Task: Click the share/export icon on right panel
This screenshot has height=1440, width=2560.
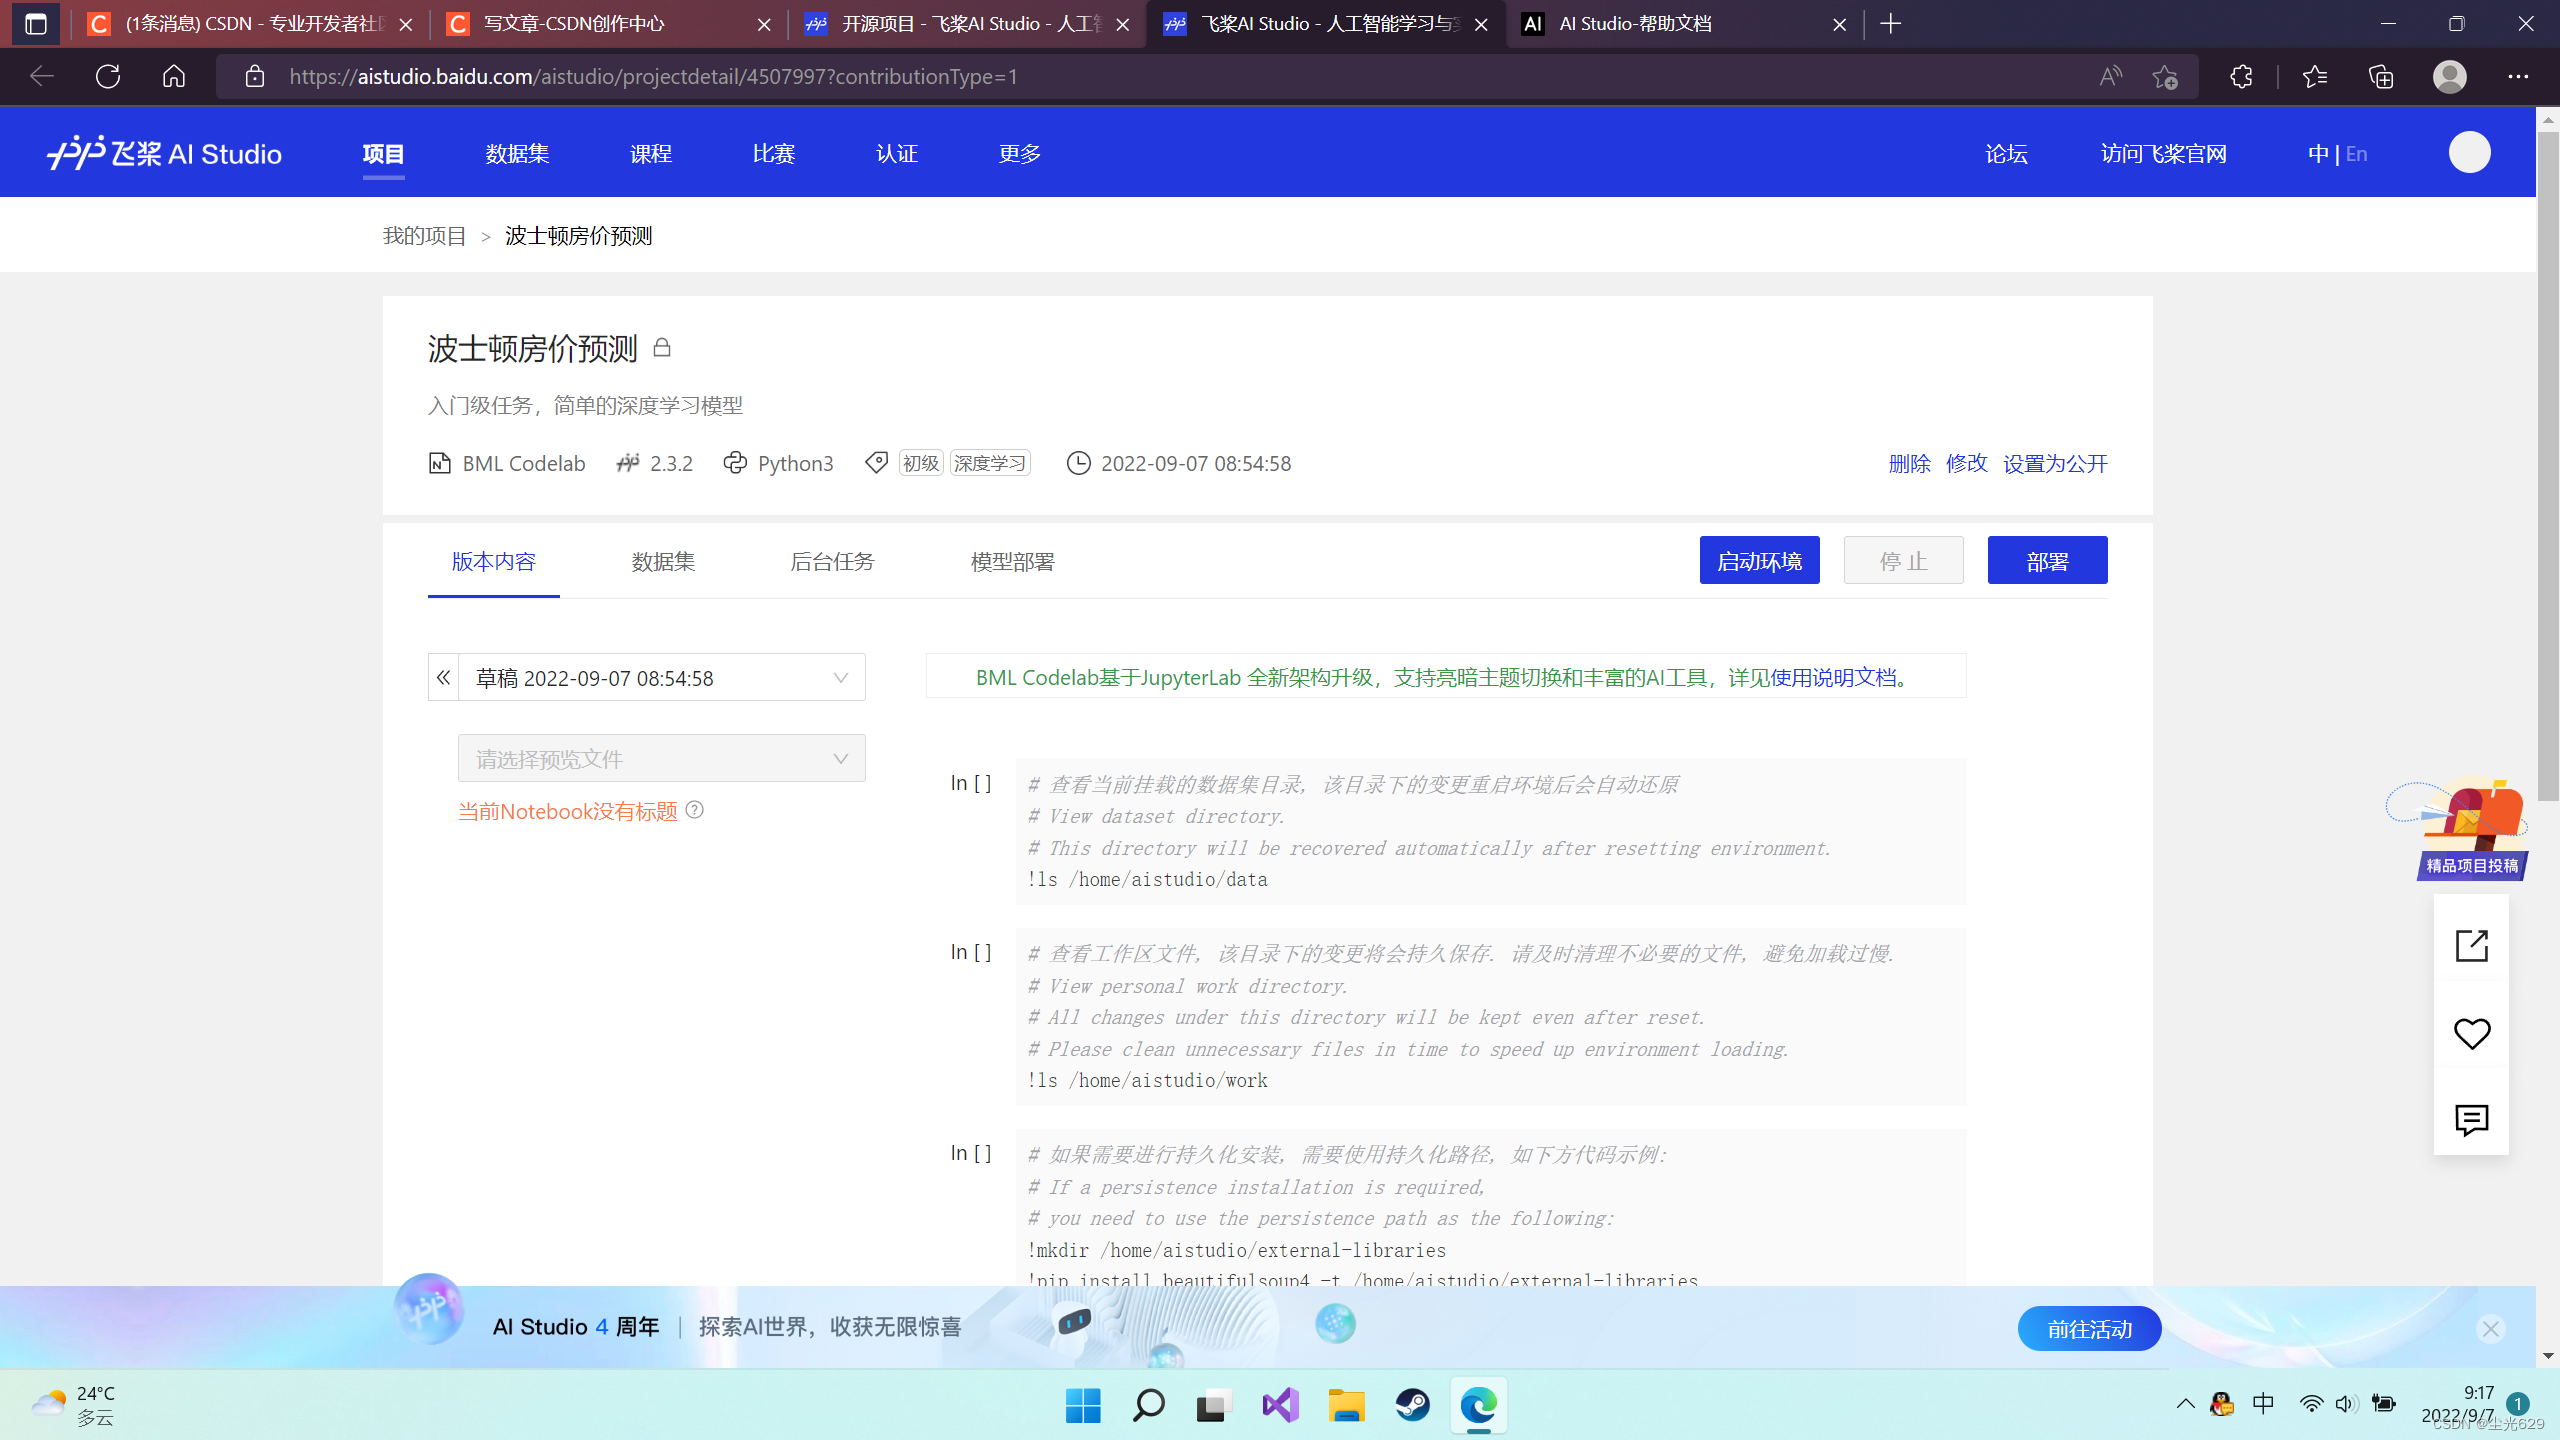Action: tap(2471, 945)
